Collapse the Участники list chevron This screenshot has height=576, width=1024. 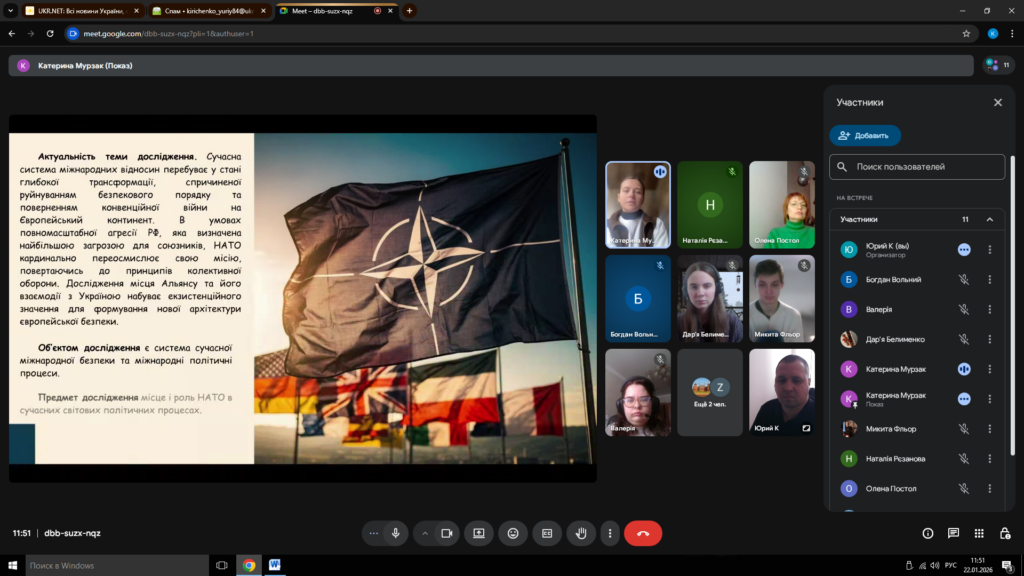[x=990, y=219]
